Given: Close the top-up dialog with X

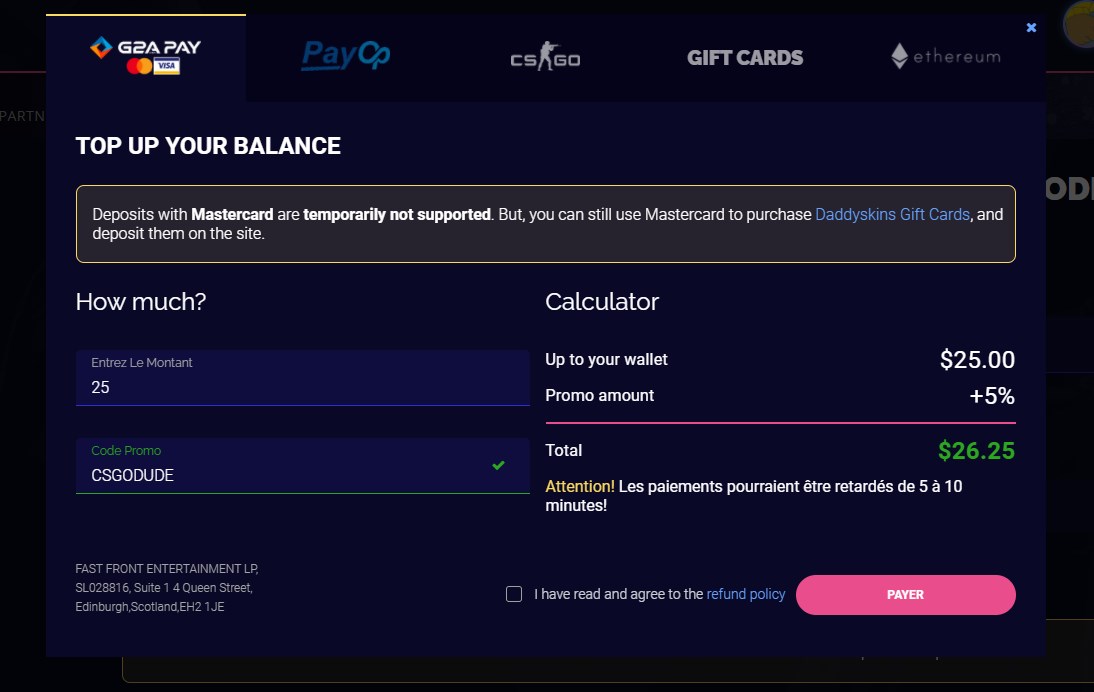Looking at the screenshot, I should tap(1031, 28).
